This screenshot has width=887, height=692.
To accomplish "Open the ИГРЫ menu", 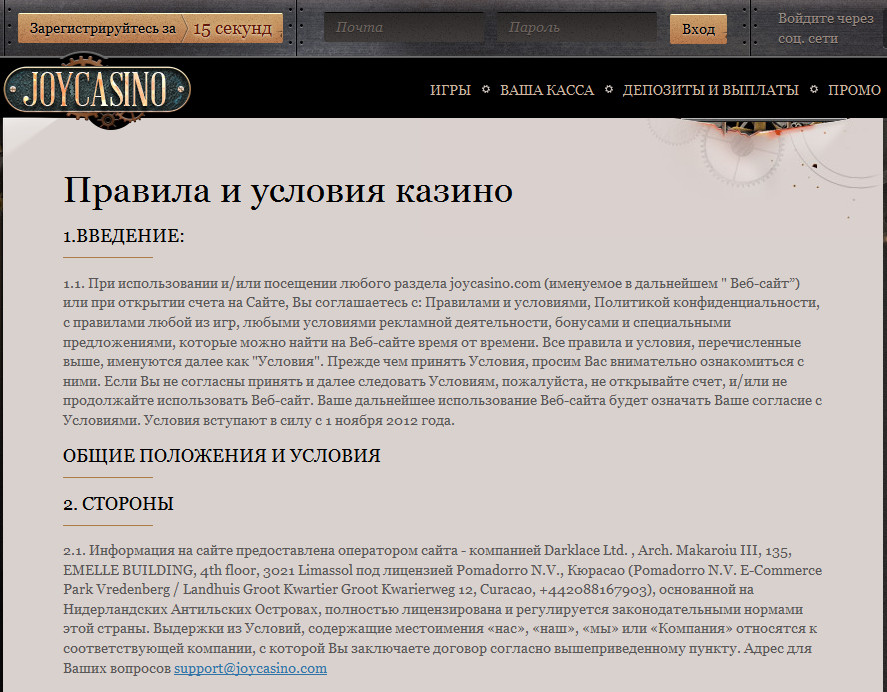I will 450,89.
